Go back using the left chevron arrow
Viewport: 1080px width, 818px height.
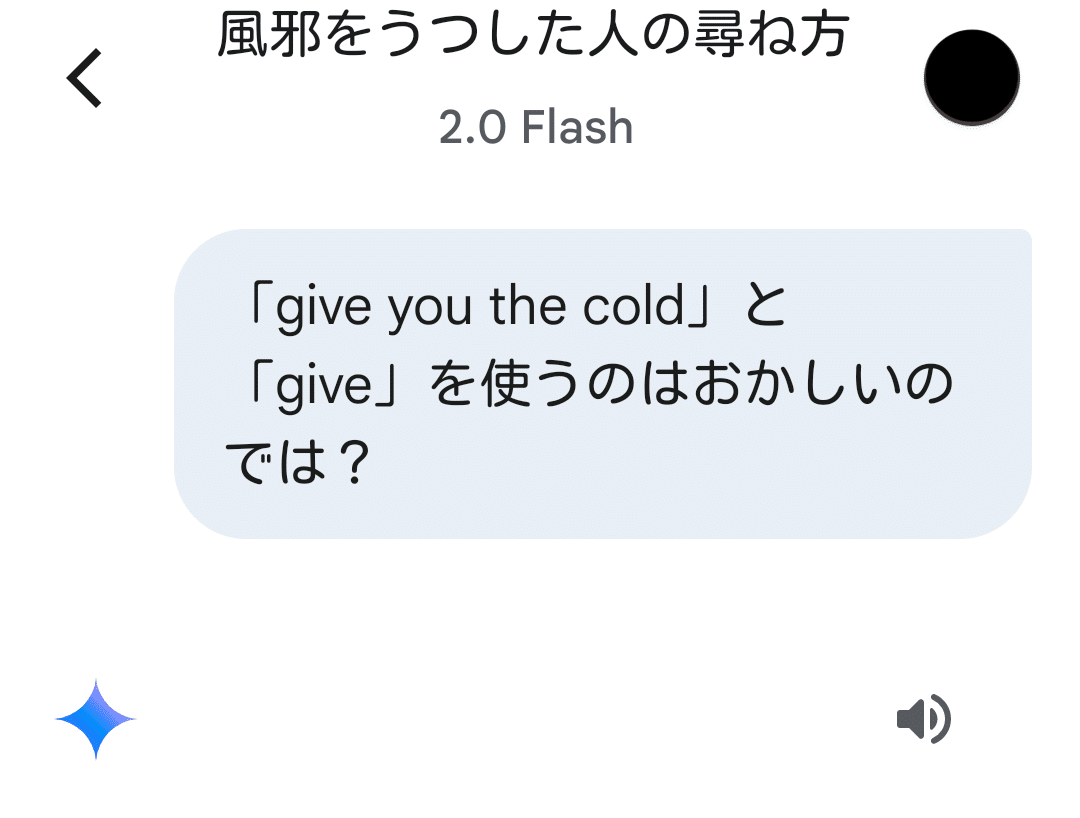[84, 78]
